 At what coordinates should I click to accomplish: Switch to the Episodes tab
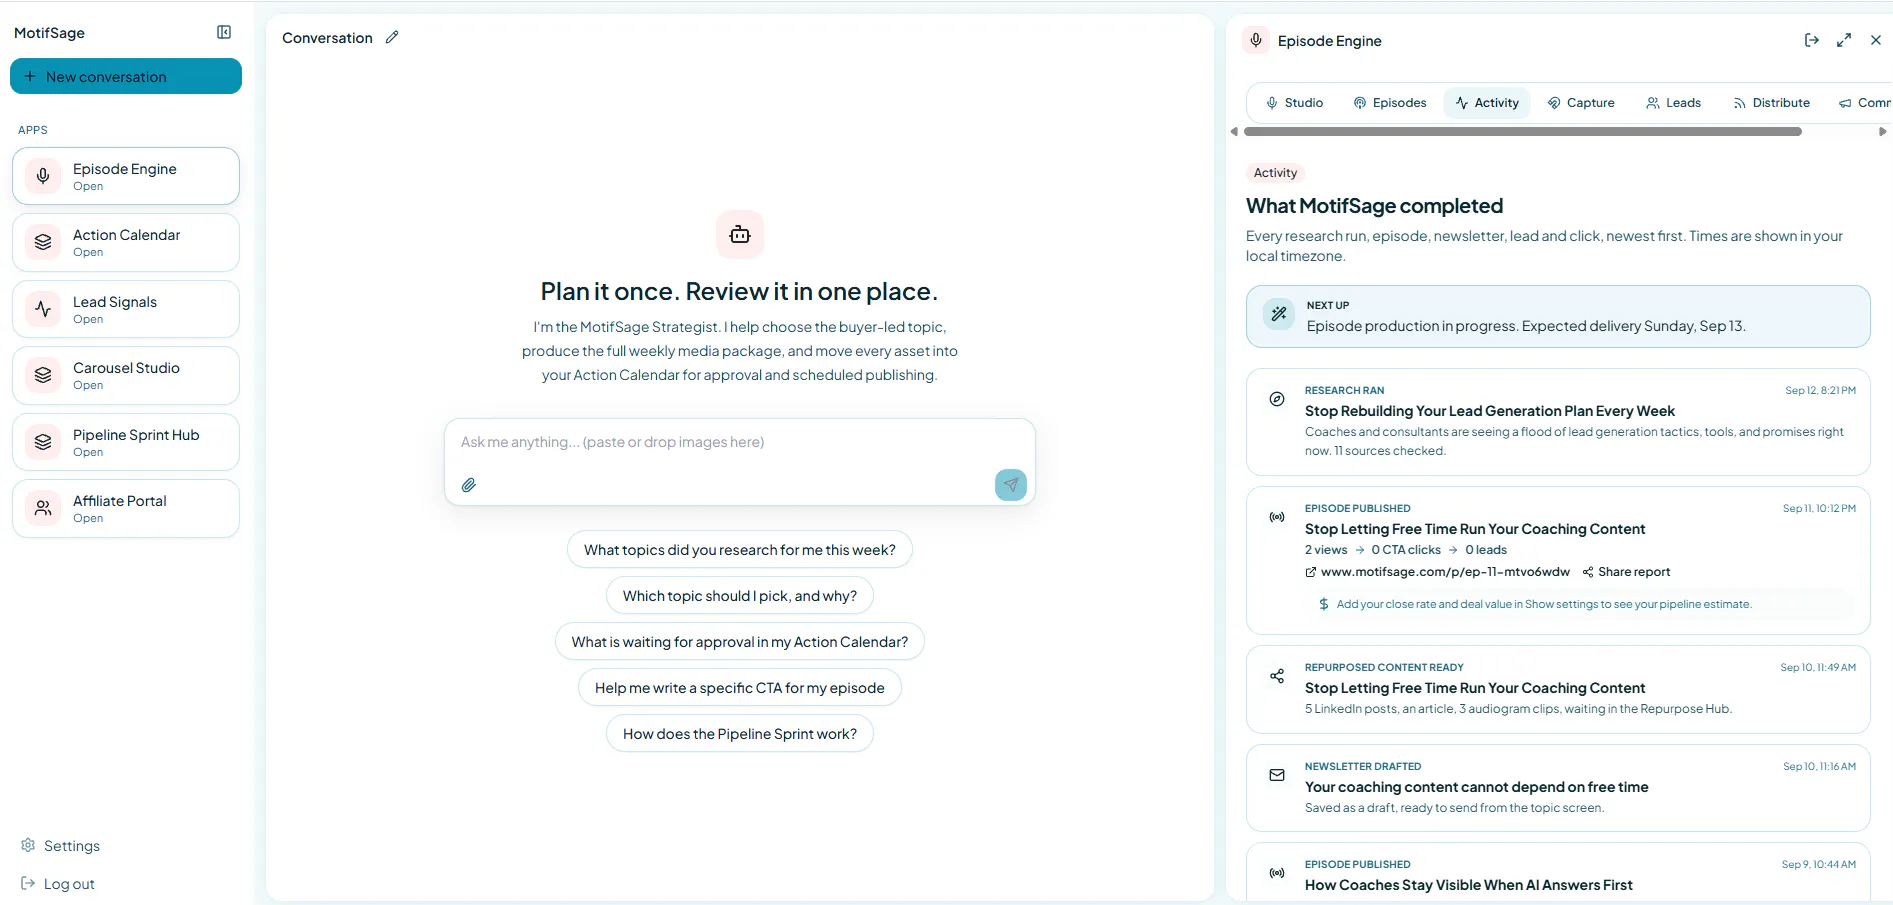[x=1390, y=103]
